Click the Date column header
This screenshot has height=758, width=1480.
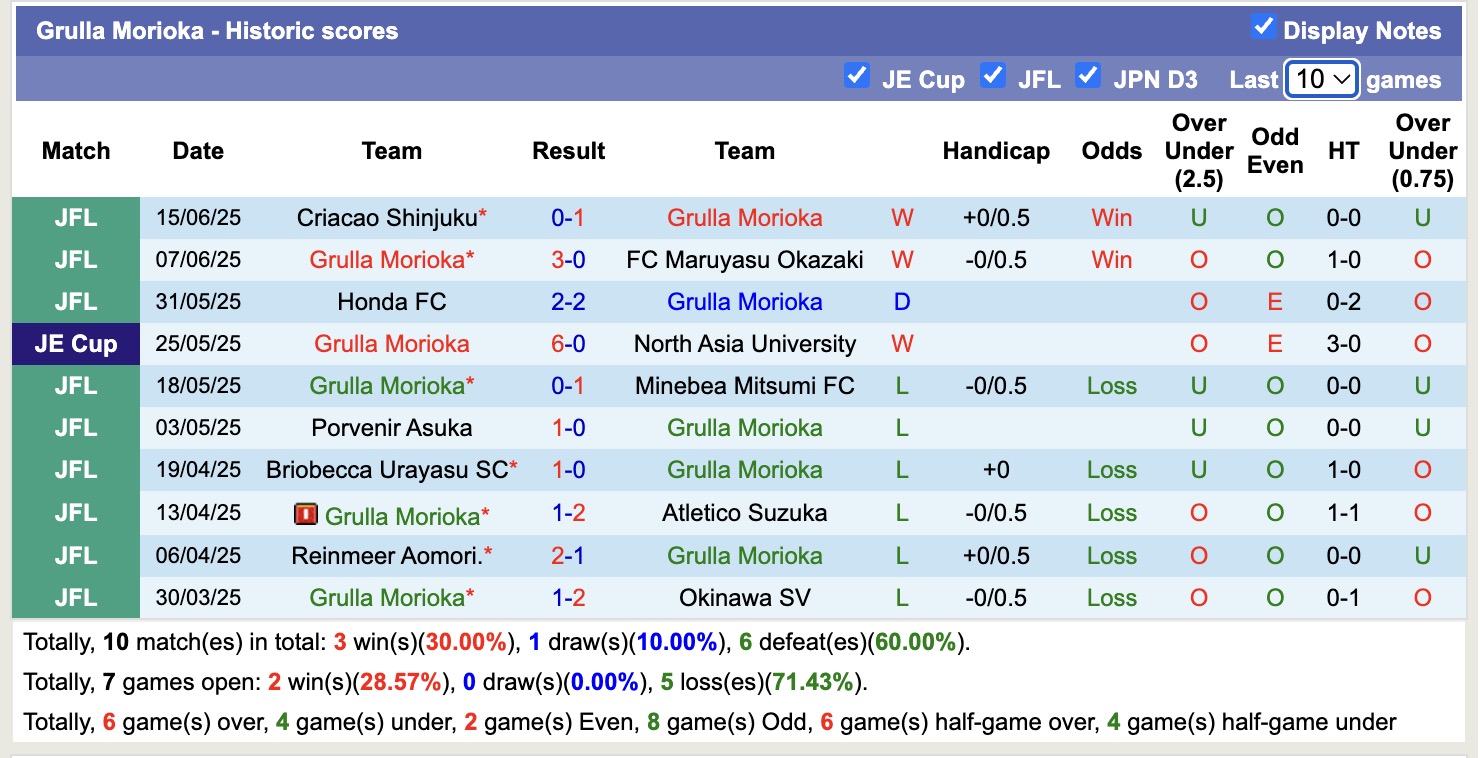click(197, 151)
